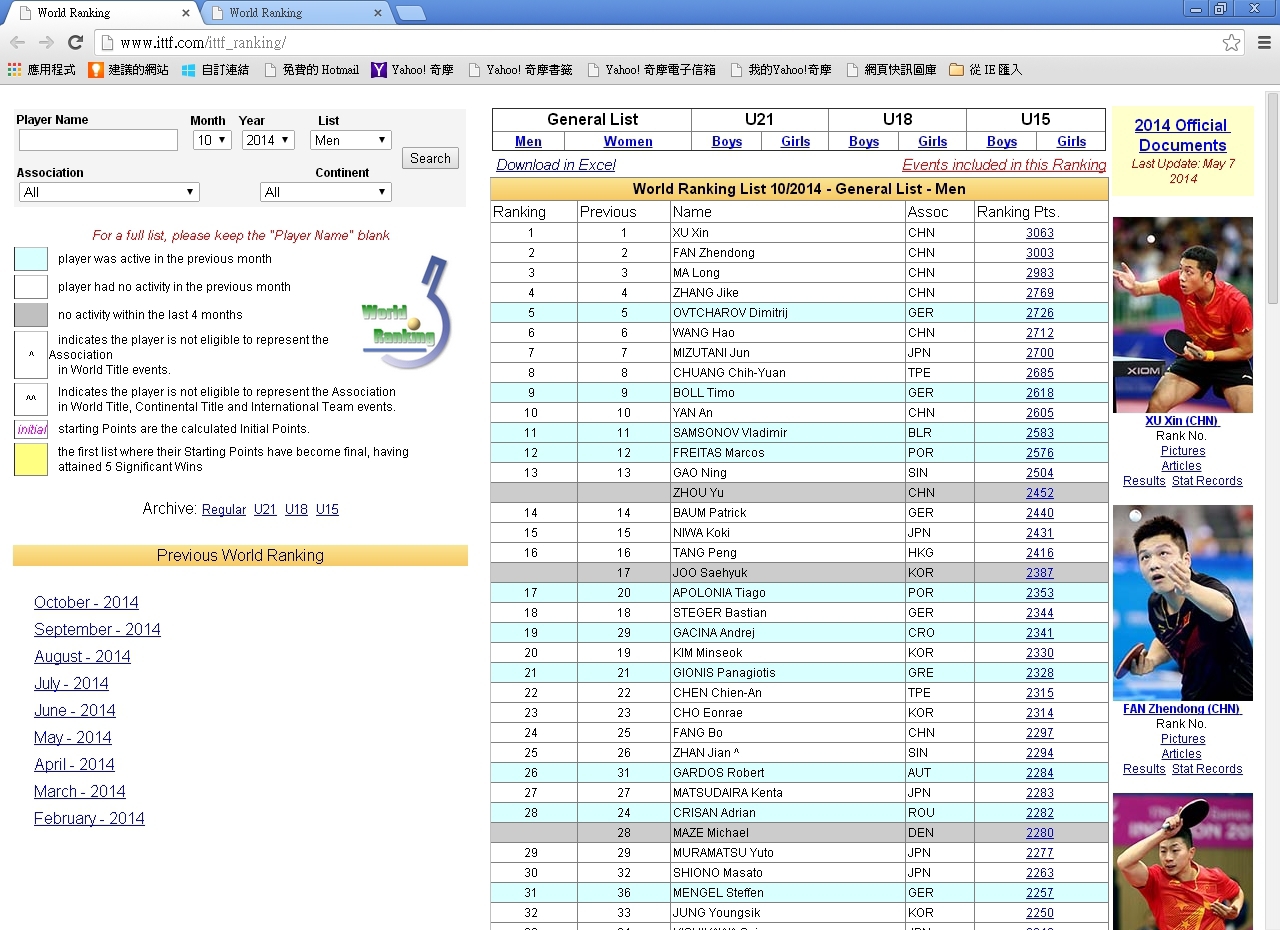Click the FAN Zhendong player photo
This screenshot has width=1280, height=930.
(1183, 603)
